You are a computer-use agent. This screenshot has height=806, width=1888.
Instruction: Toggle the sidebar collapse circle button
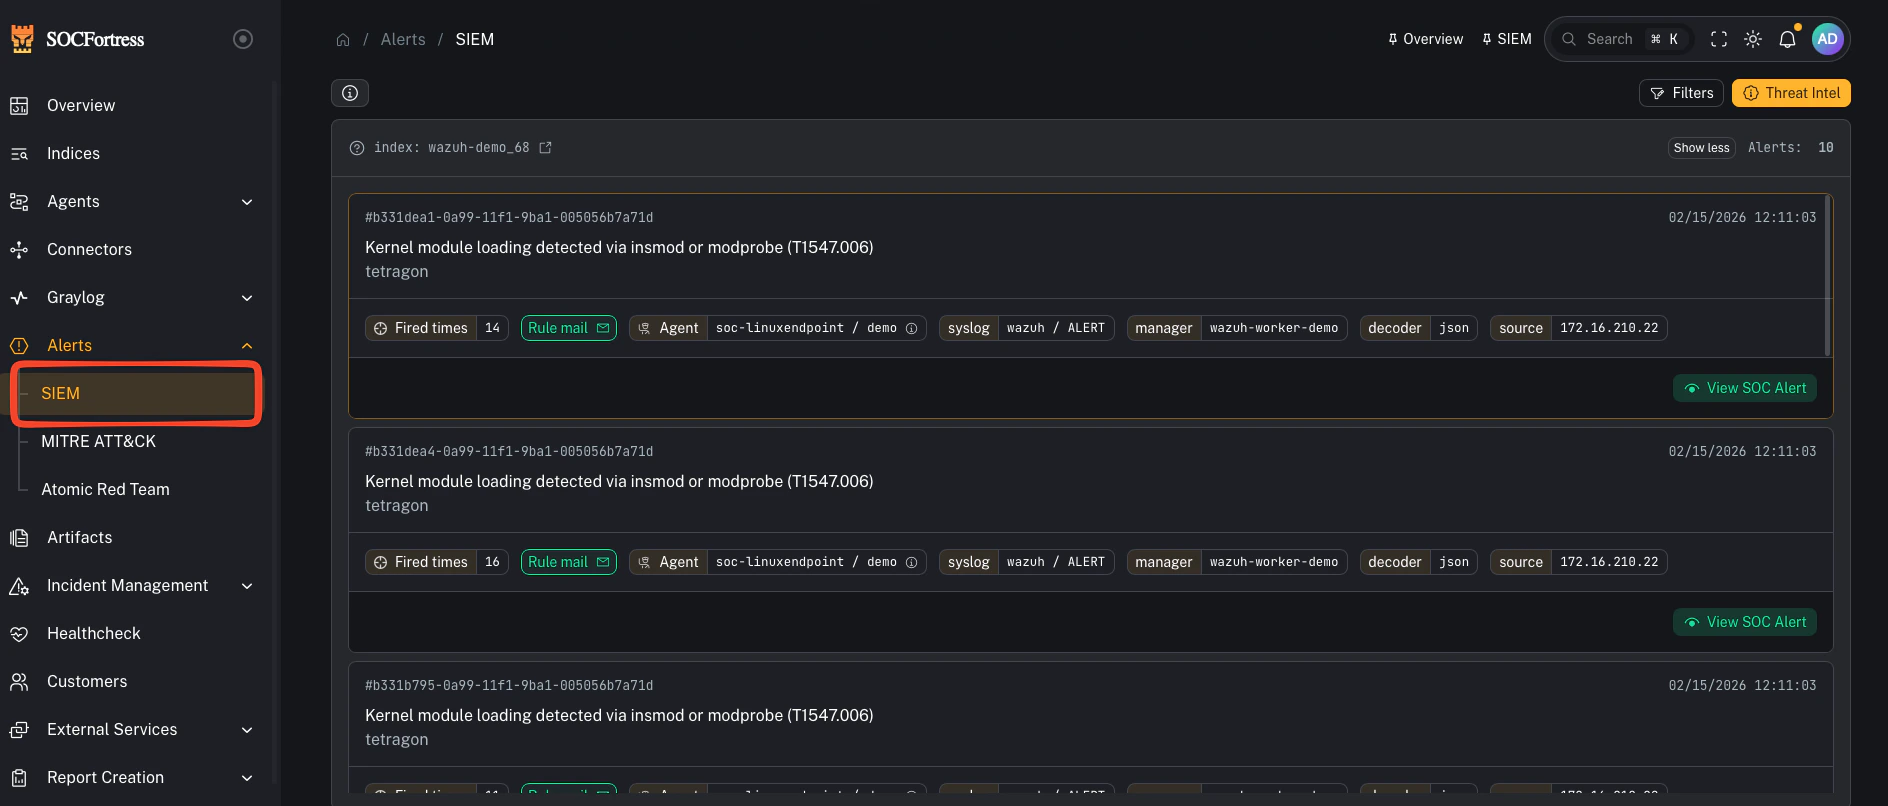(x=243, y=39)
